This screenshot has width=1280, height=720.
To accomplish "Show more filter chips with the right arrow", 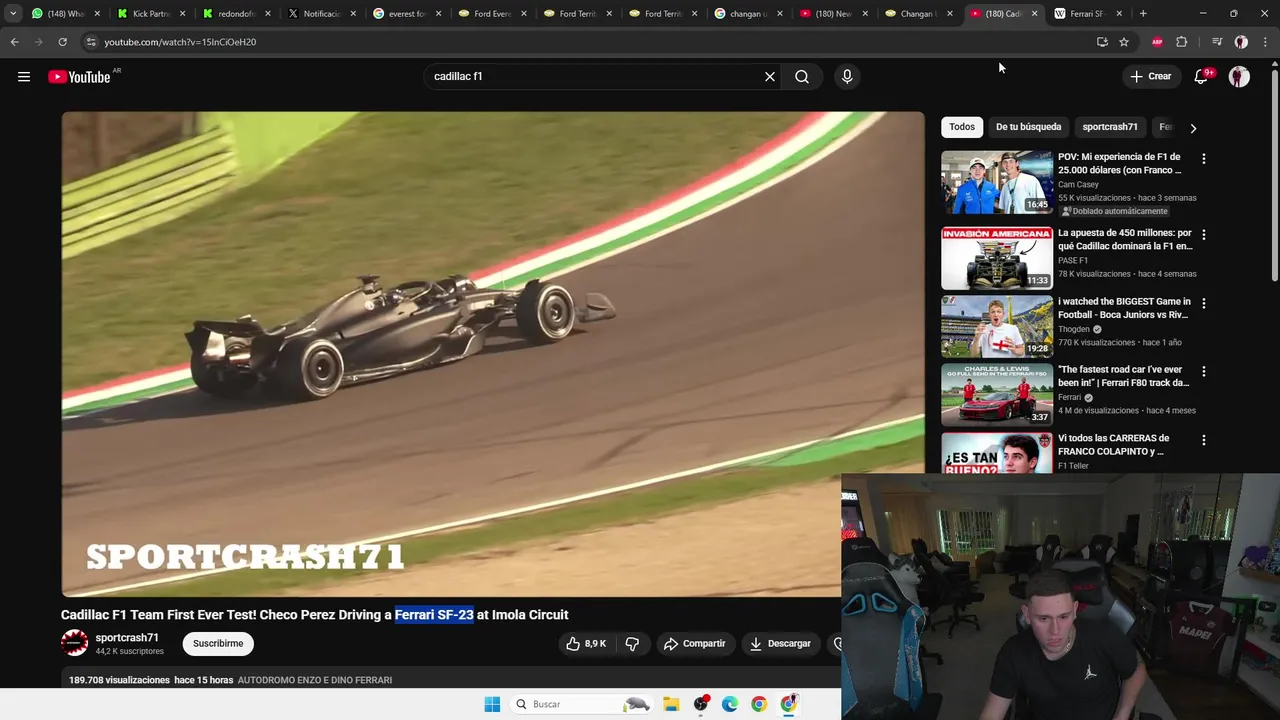I will point(1193,128).
